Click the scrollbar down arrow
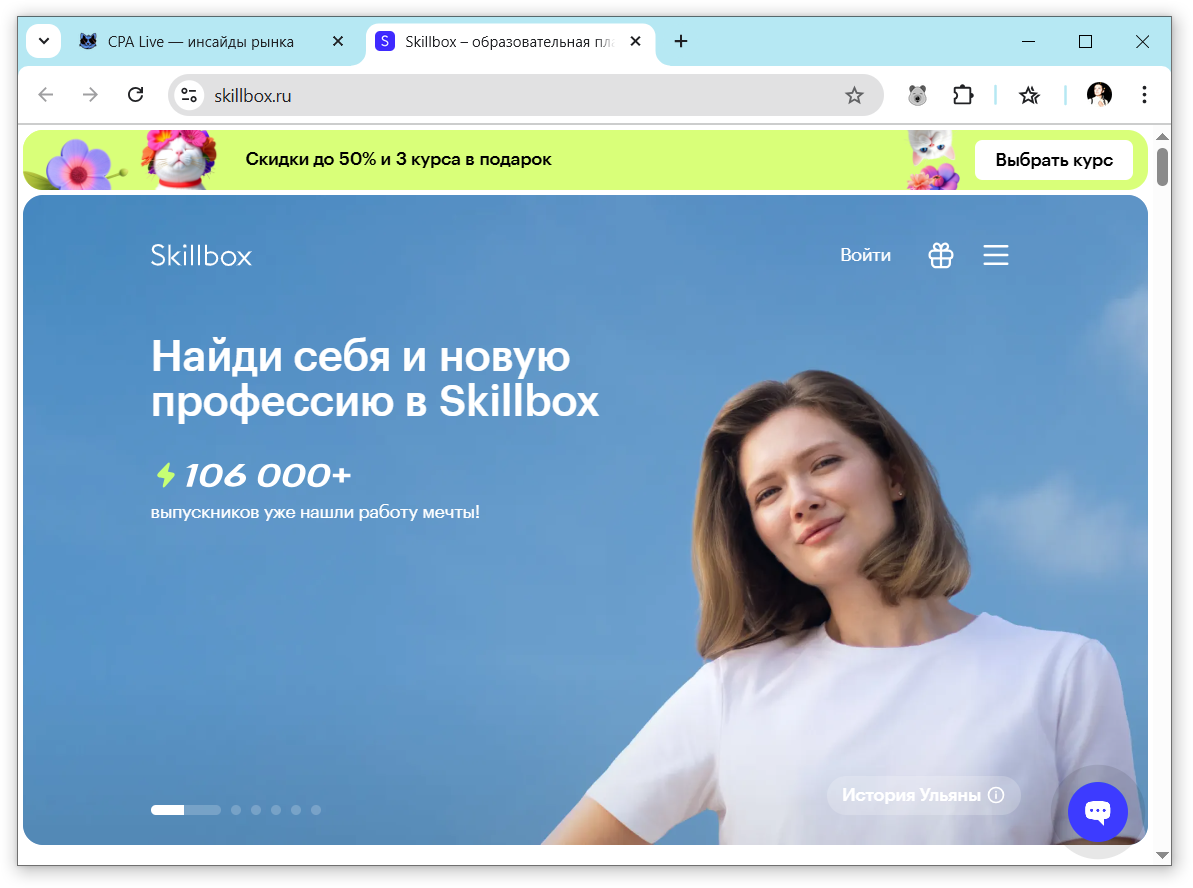The image size is (1193, 888). point(1162,855)
